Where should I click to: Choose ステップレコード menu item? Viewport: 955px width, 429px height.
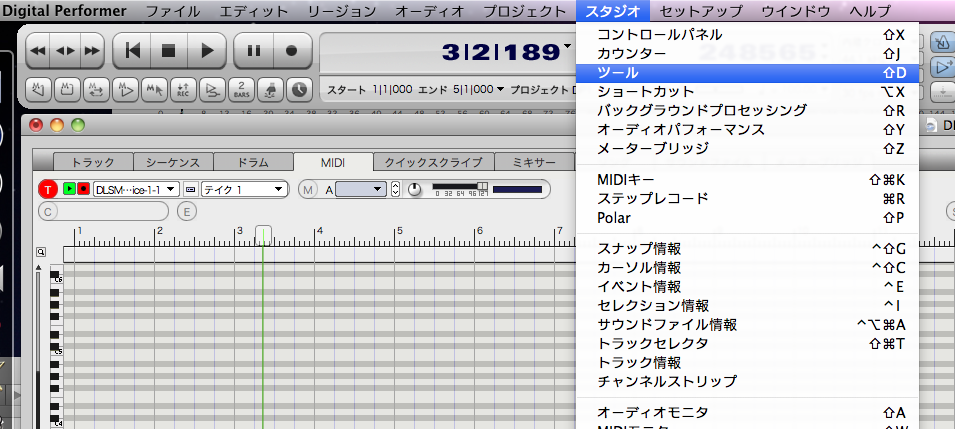click(747, 199)
